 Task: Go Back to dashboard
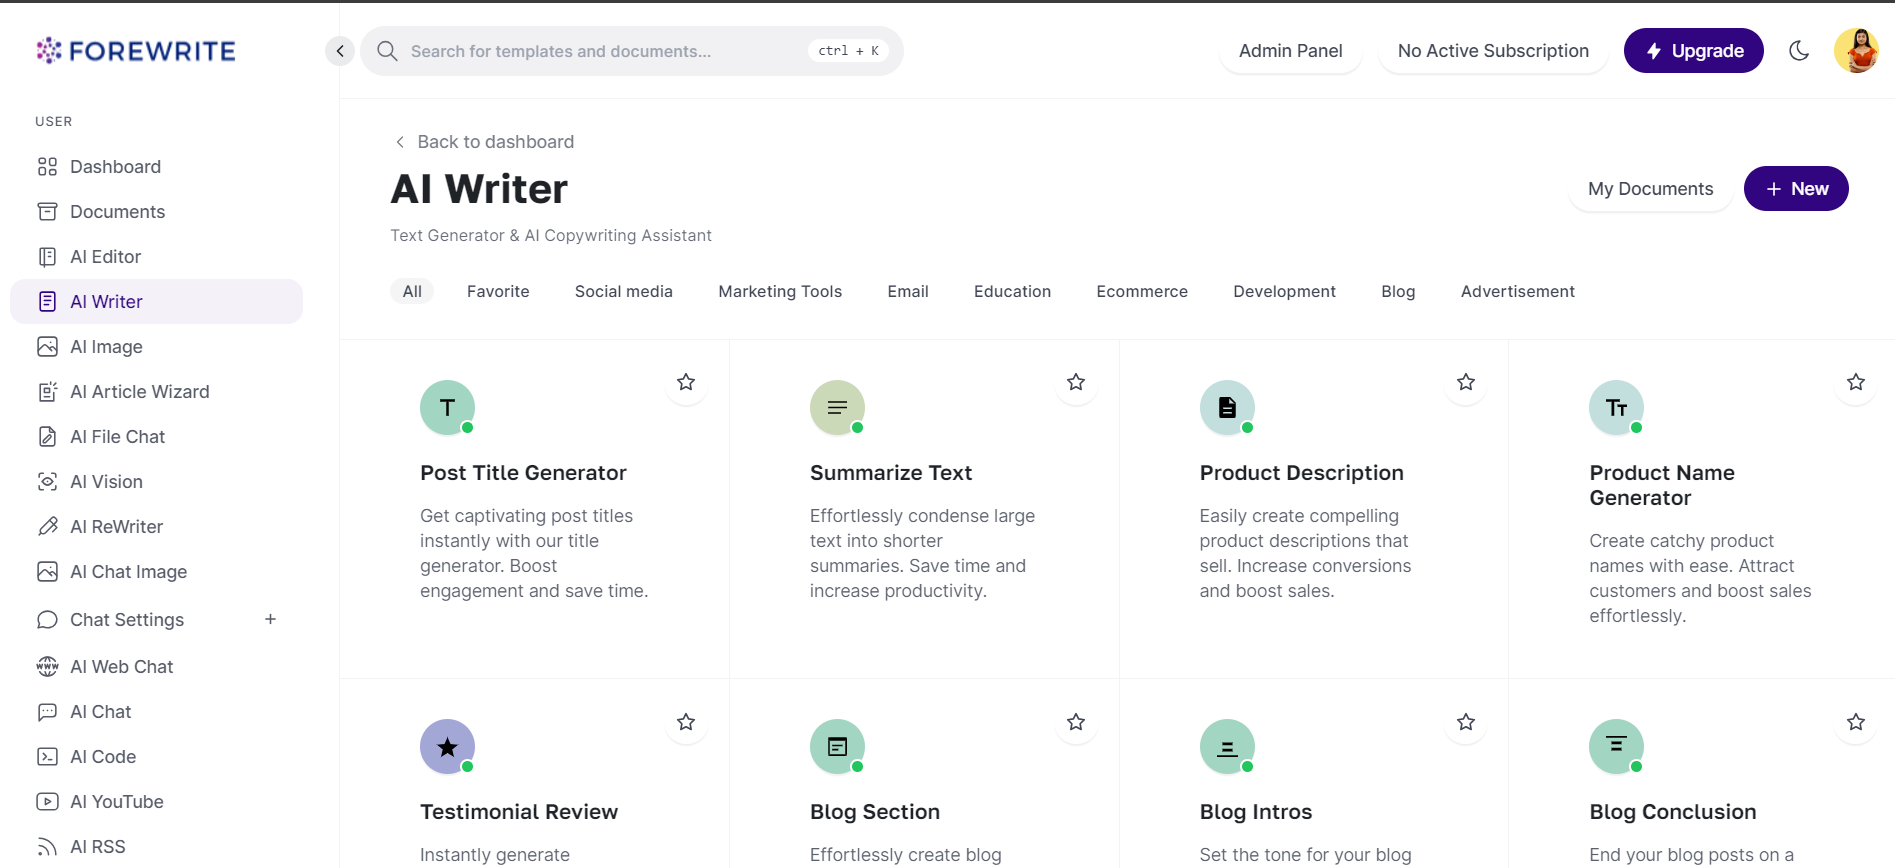(x=484, y=142)
